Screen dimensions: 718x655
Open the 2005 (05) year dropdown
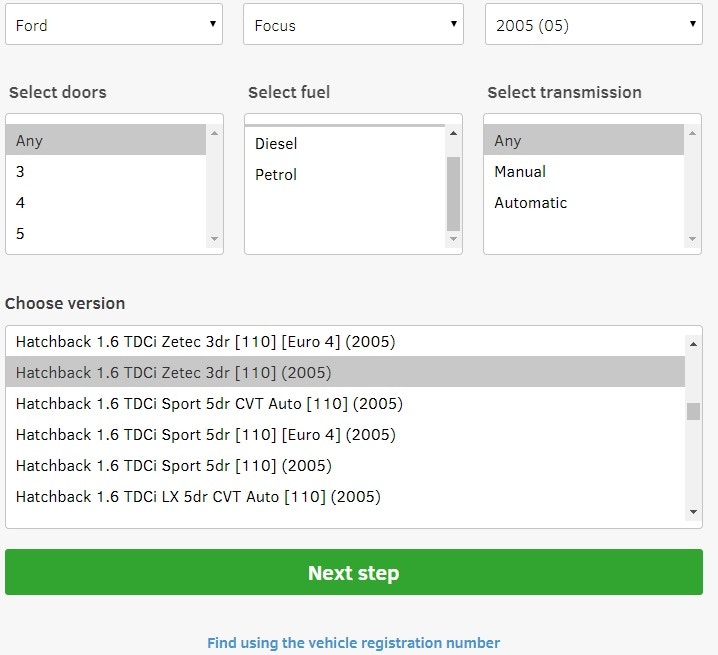593,25
